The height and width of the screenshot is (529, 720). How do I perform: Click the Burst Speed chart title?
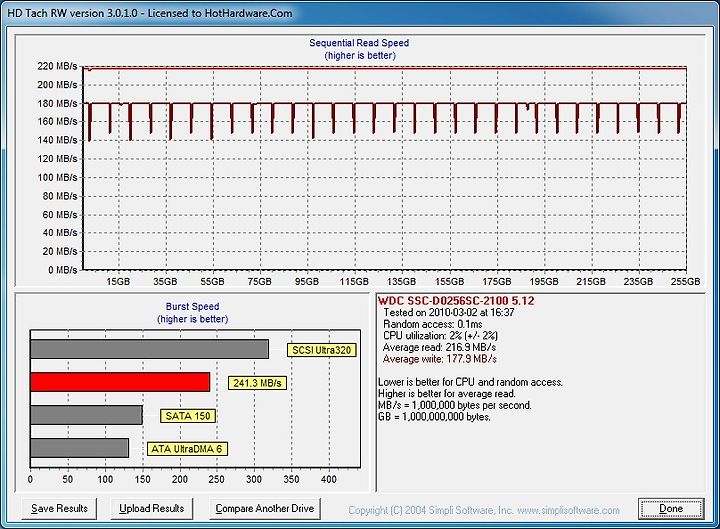192,306
